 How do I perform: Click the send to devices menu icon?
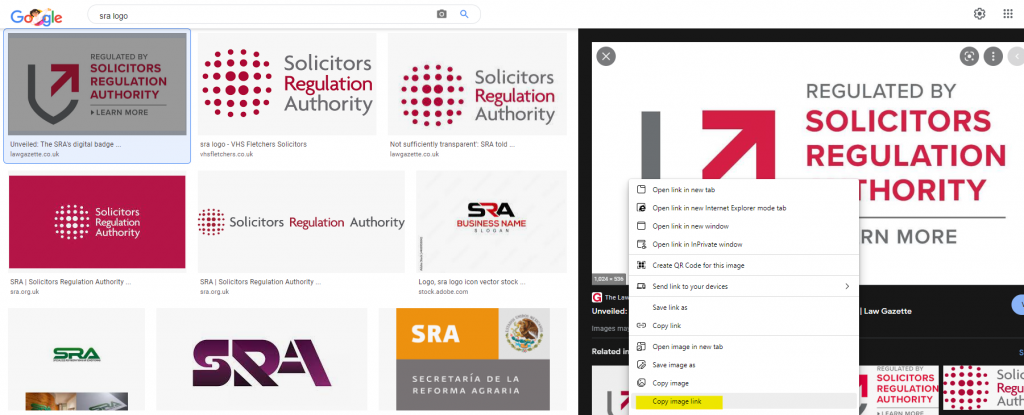[641, 286]
